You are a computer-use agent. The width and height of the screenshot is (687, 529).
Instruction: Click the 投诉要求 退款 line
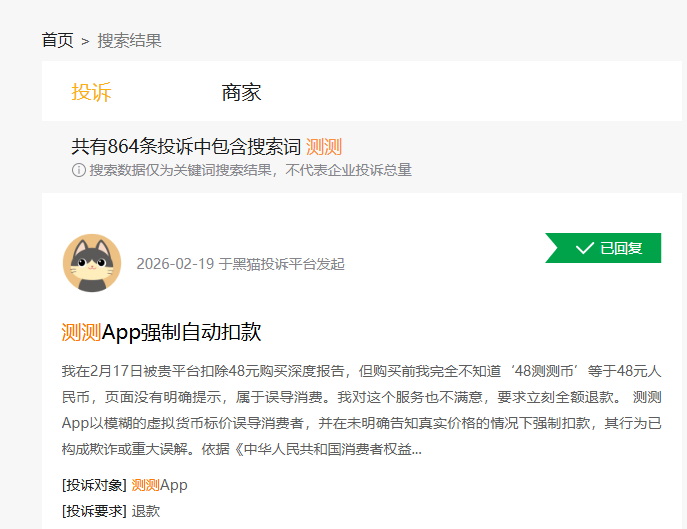tap(110, 511)
